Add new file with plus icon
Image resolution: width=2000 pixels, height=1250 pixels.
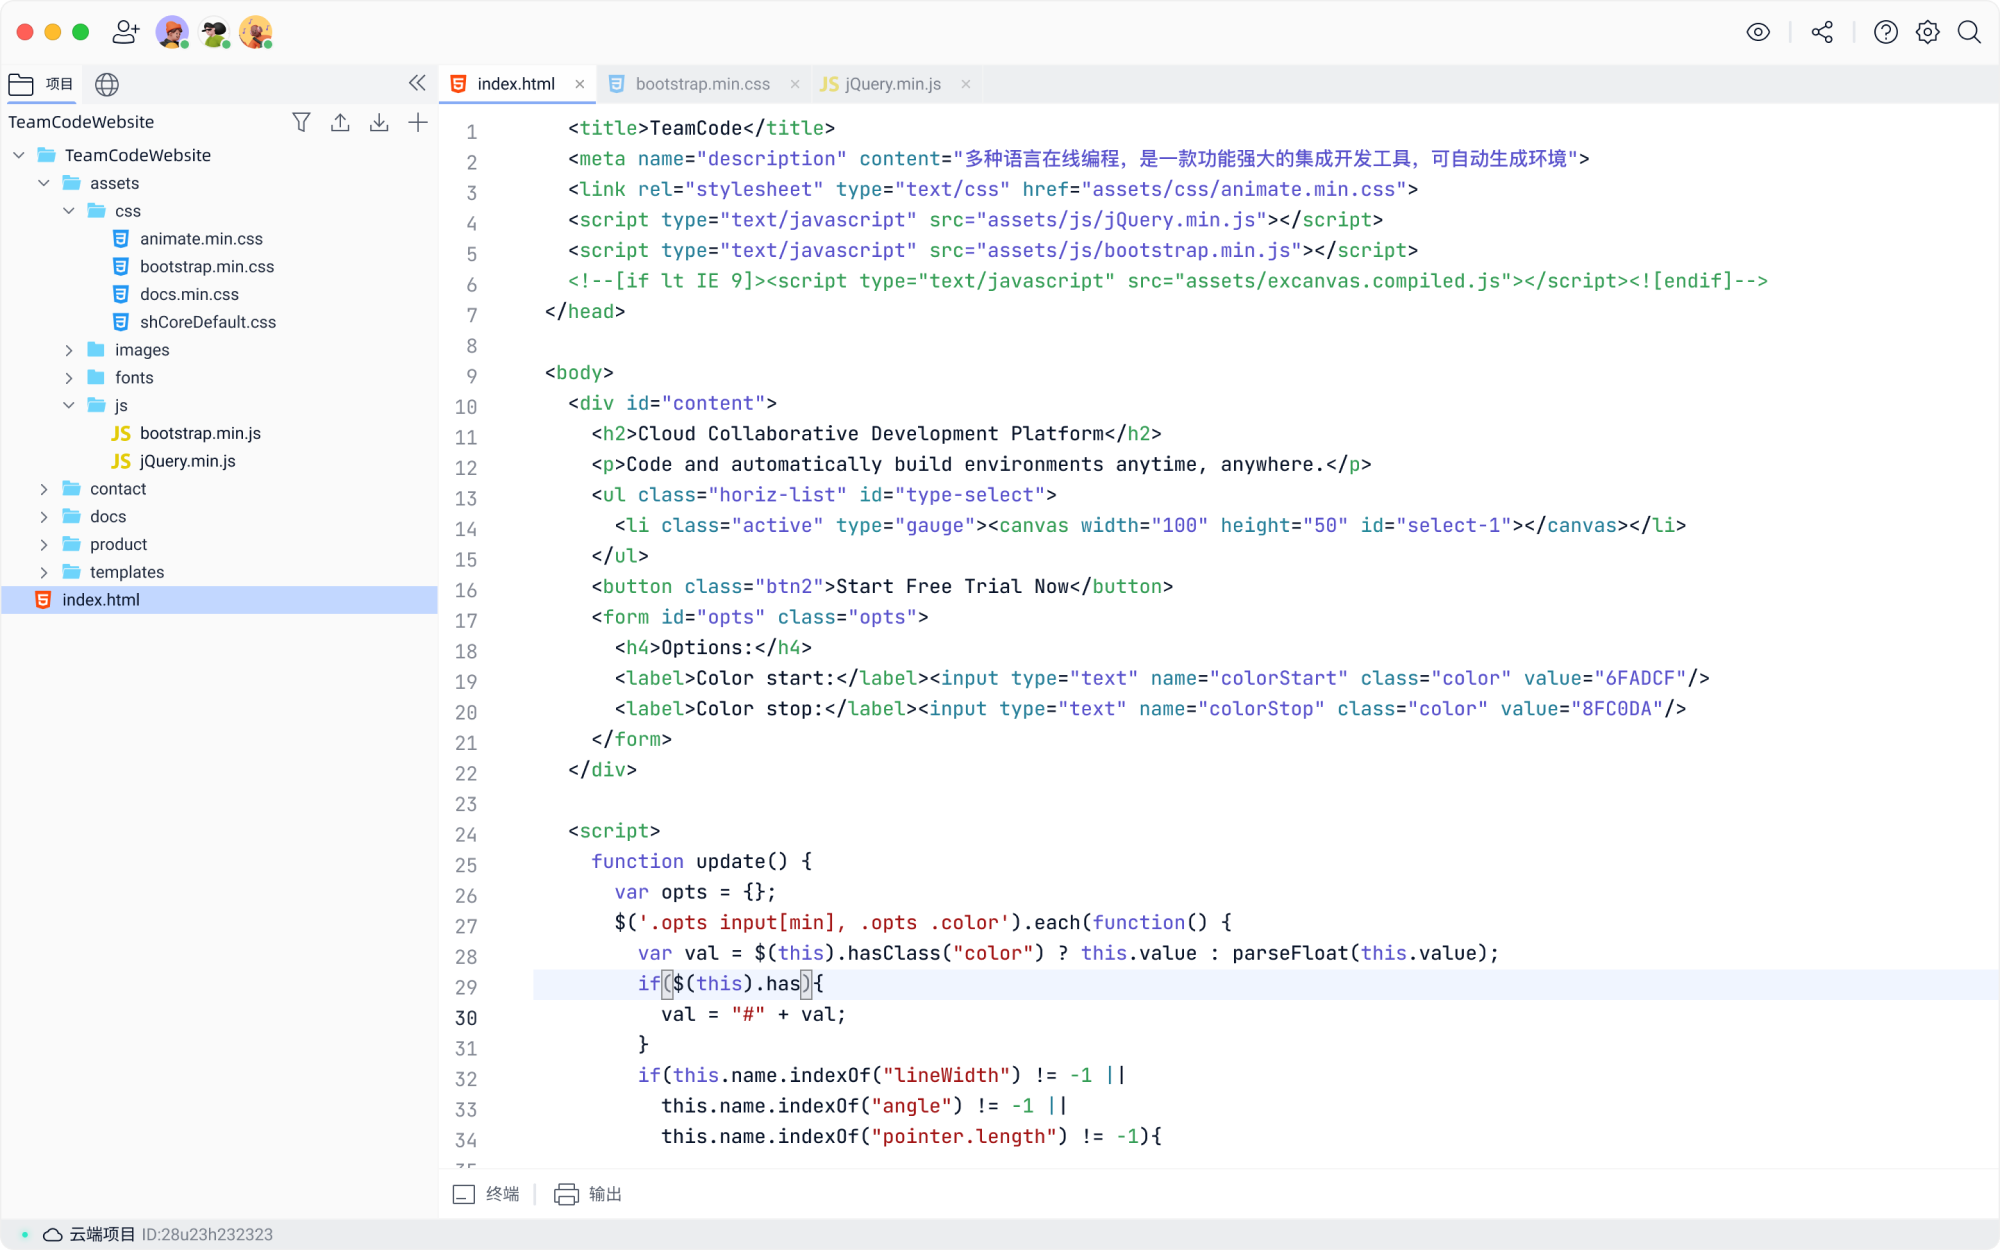pyautogui.click(x=418, y=122)
